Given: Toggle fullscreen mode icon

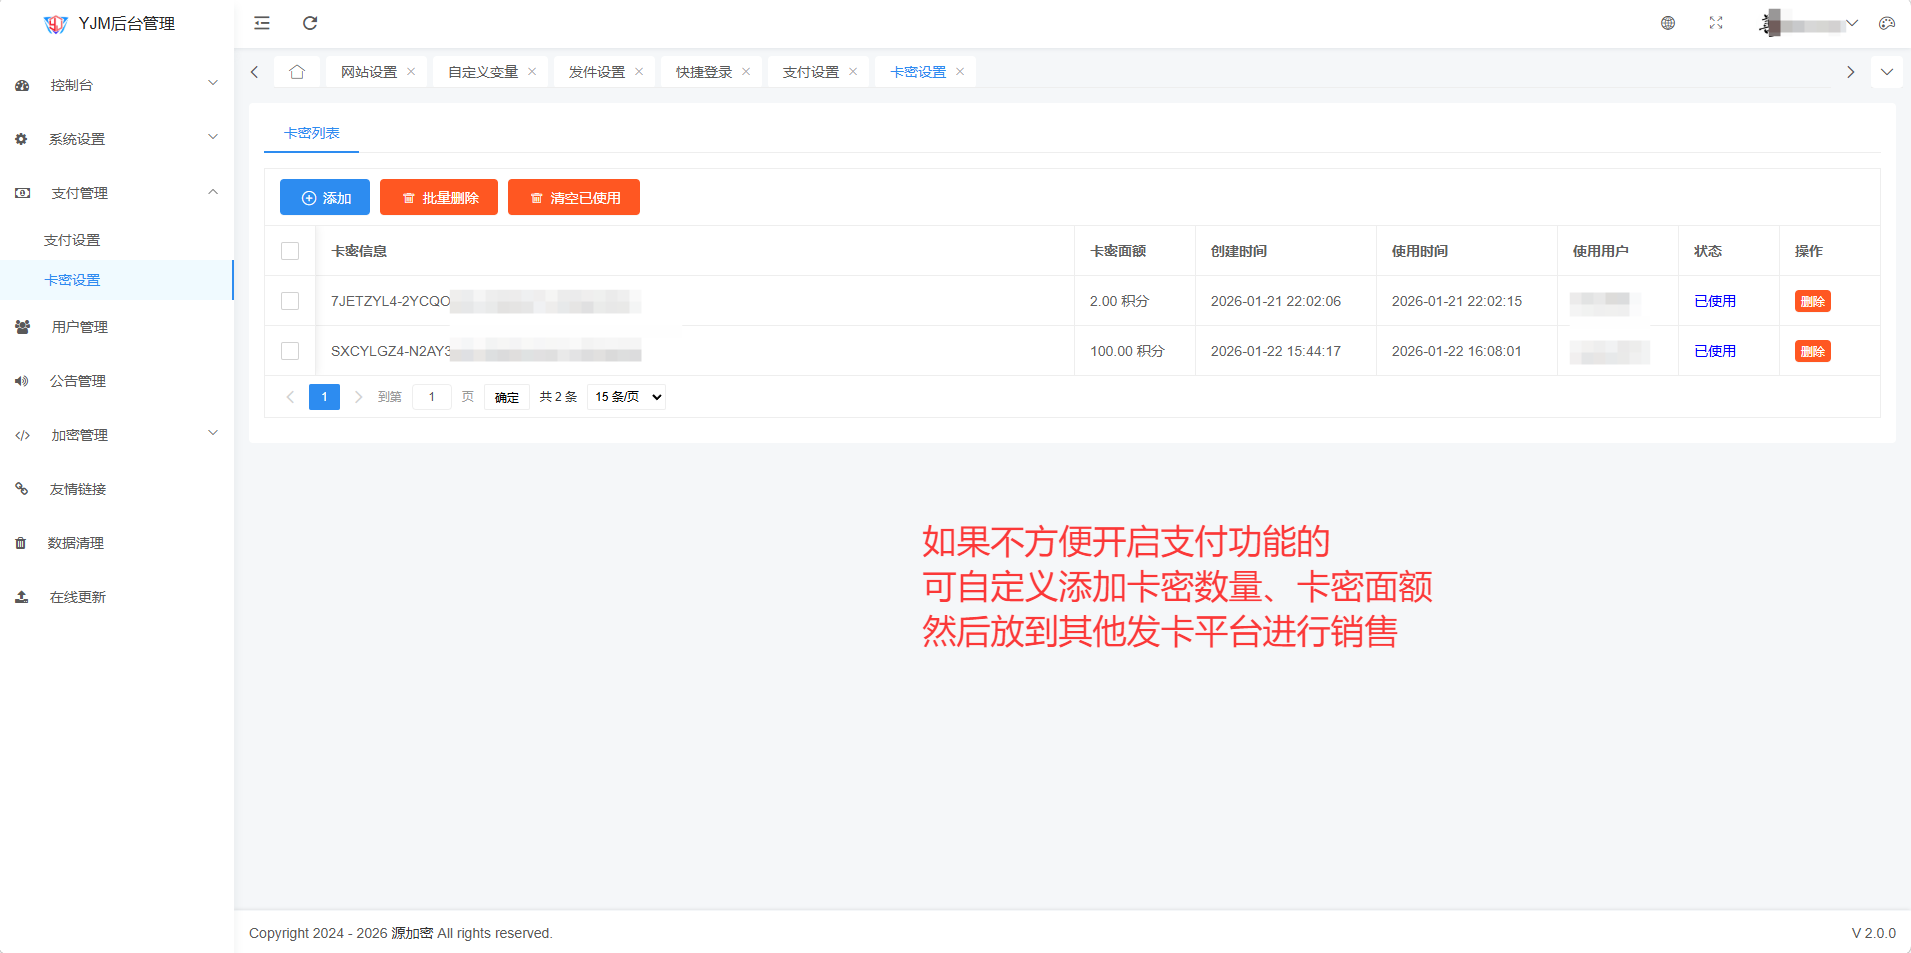Looking at the screenshot, I should (1716, 23).
